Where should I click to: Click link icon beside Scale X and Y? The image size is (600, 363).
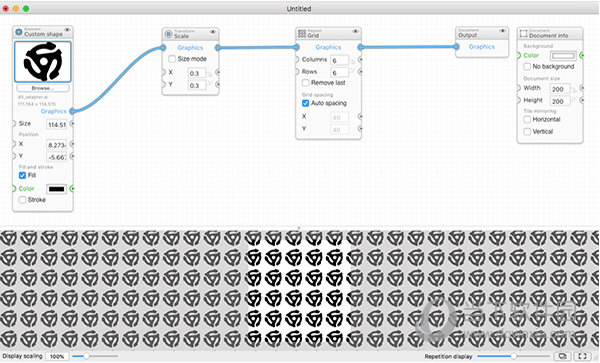(x=210, y=78)
